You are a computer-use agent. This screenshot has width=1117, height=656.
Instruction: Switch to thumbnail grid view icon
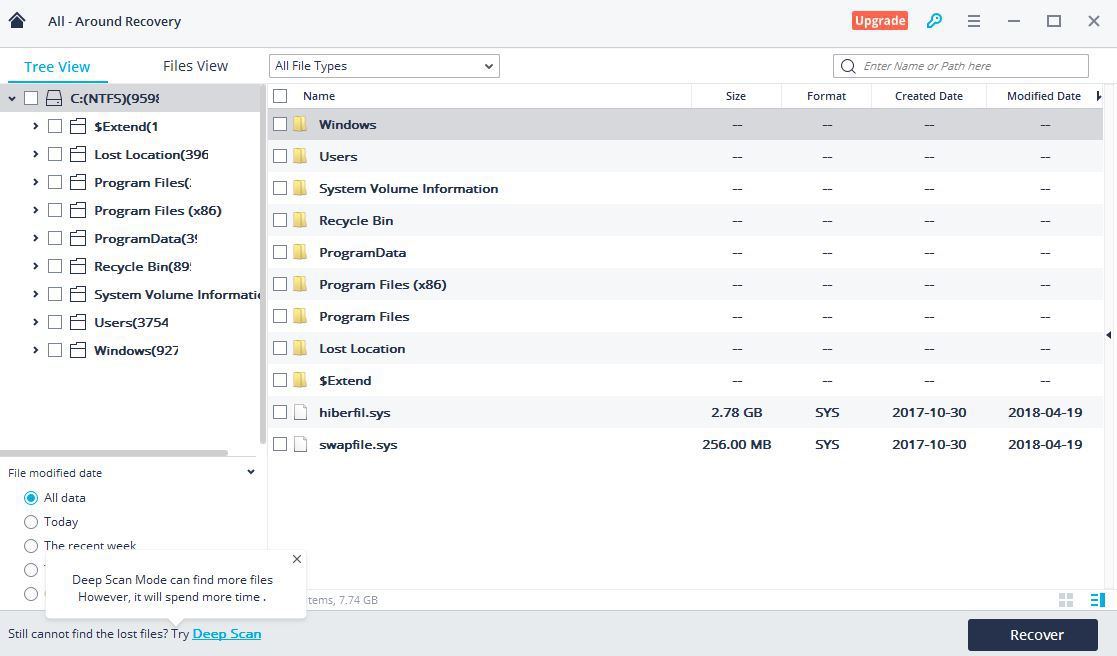pyautogui.click(x=1066, y=600)
